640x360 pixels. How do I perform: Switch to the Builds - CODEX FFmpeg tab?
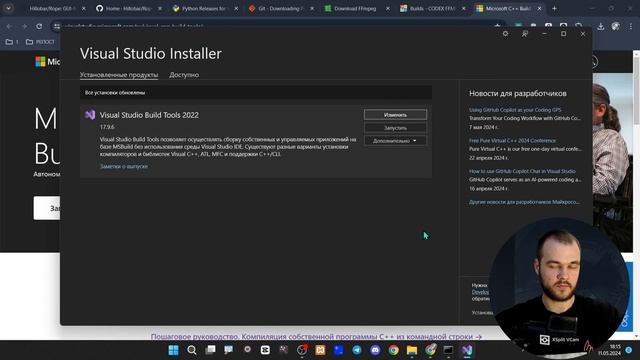(x=432, y=8)
